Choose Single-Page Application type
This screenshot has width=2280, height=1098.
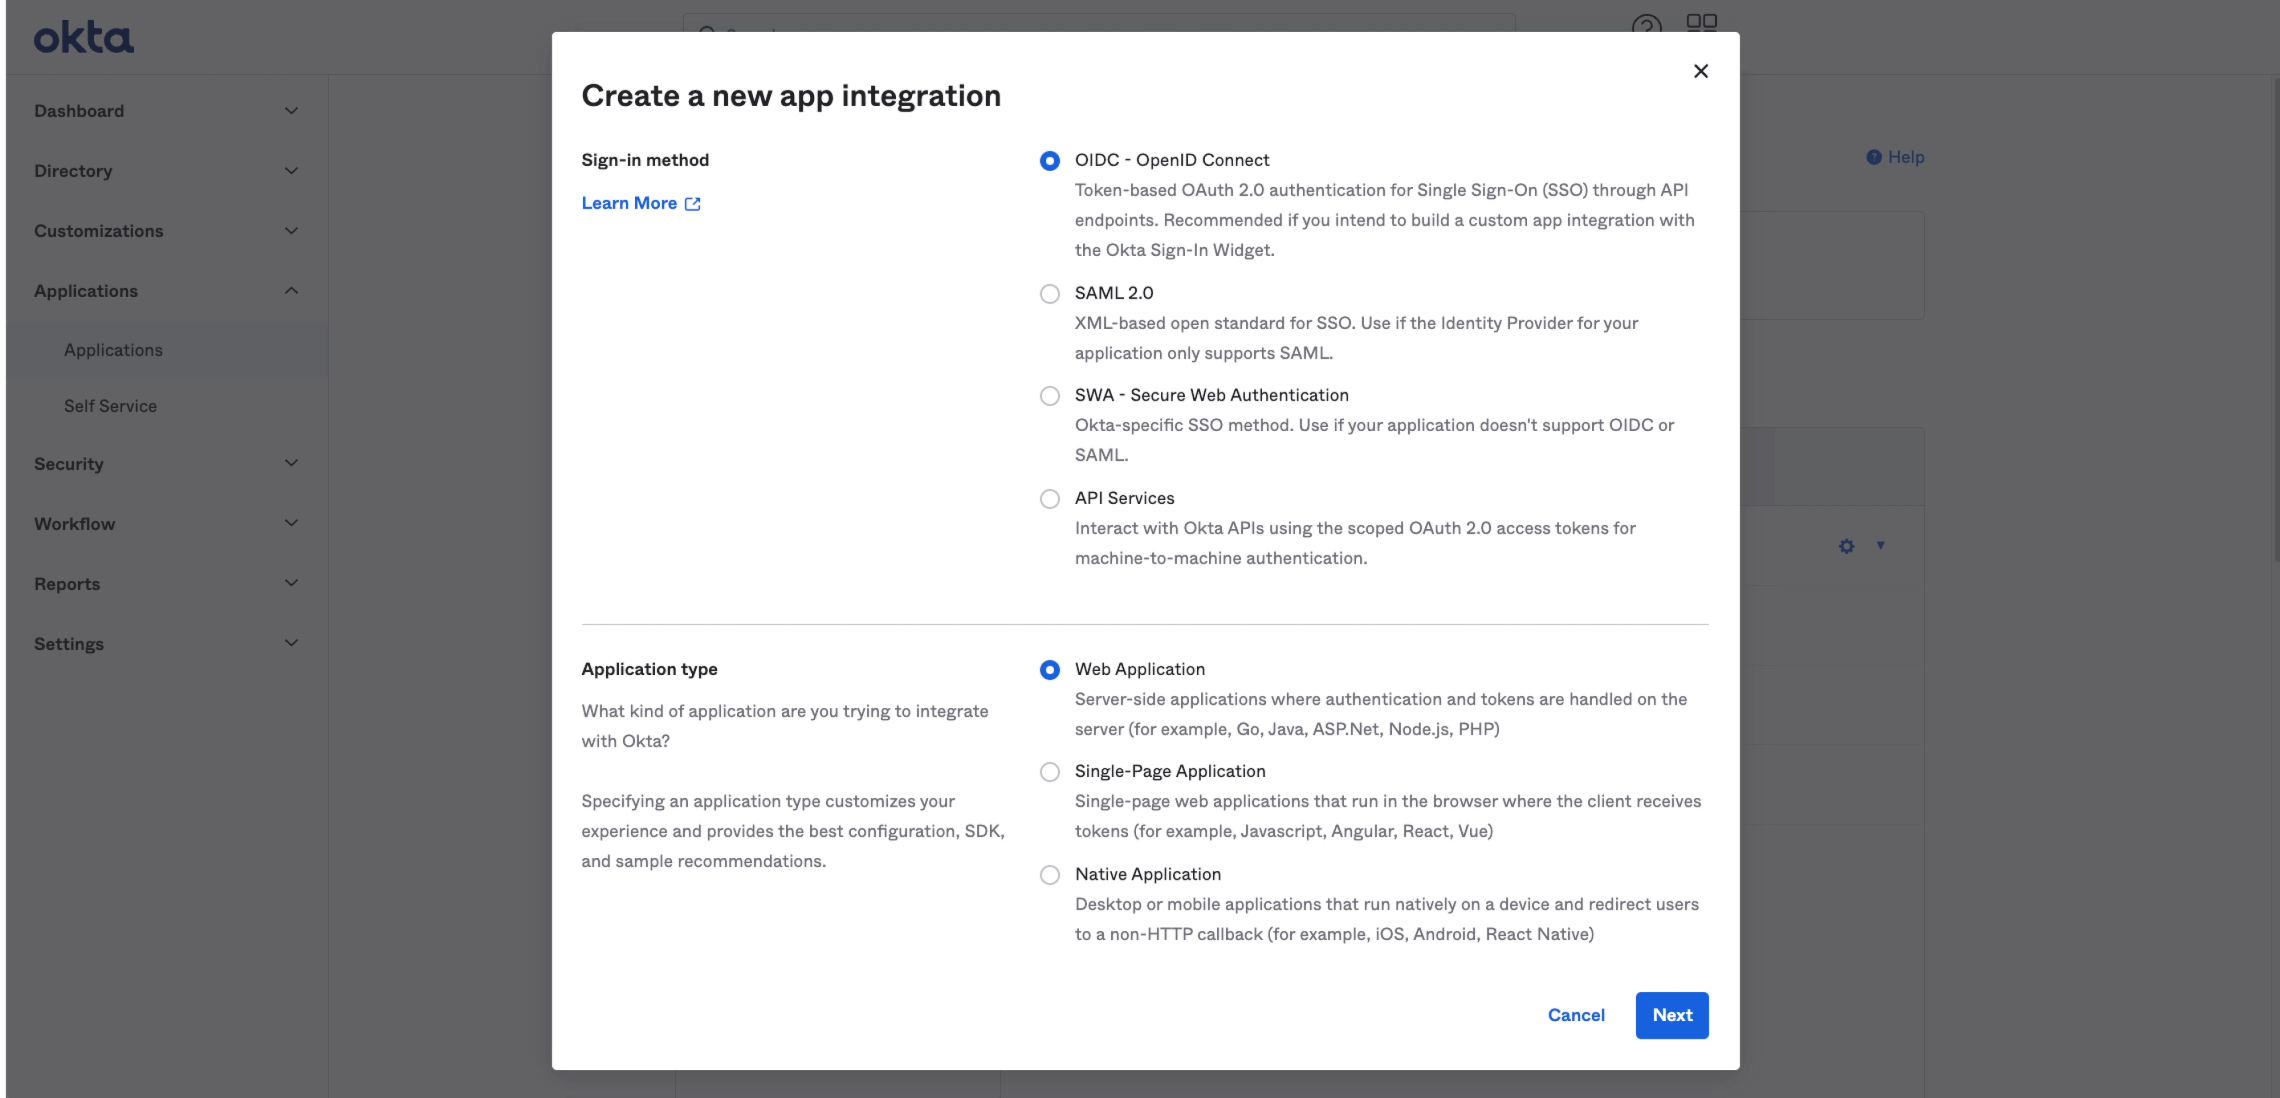(x=1049, y=772)
